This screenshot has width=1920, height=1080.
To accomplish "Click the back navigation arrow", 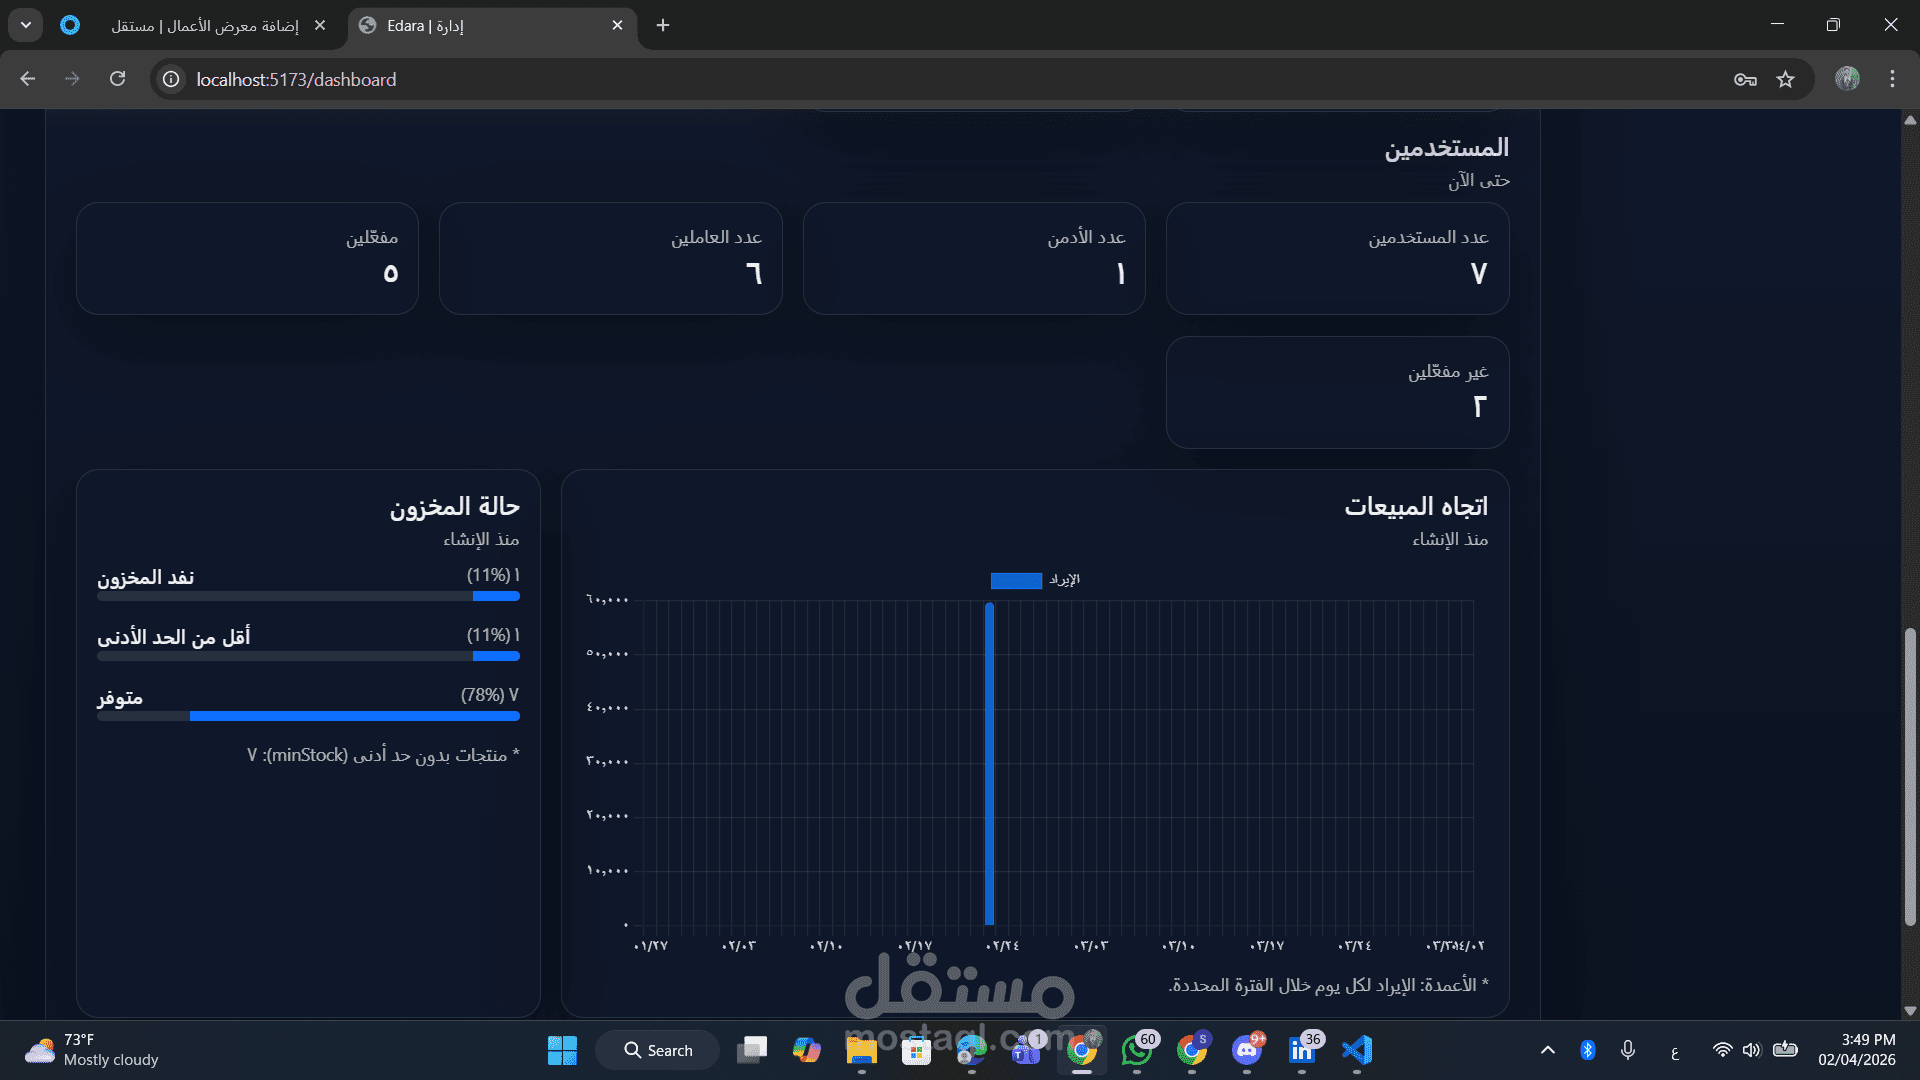I will (x=28, y=79).
